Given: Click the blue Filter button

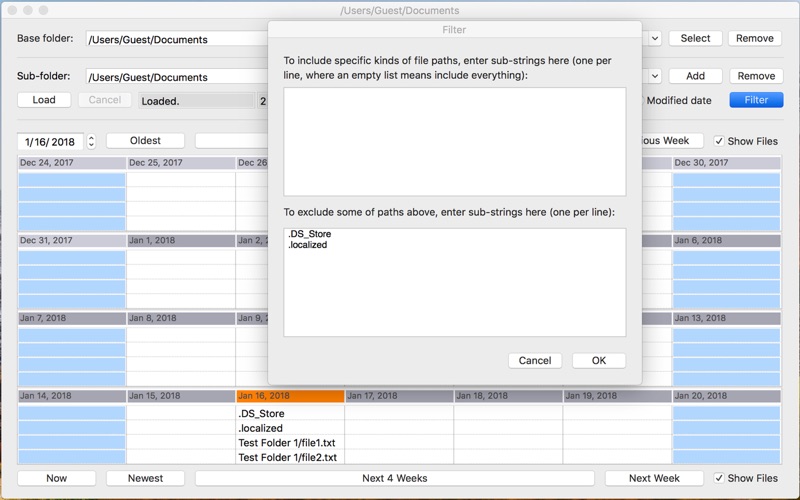Looking at the screenshot, I should [x=756, y=100].
